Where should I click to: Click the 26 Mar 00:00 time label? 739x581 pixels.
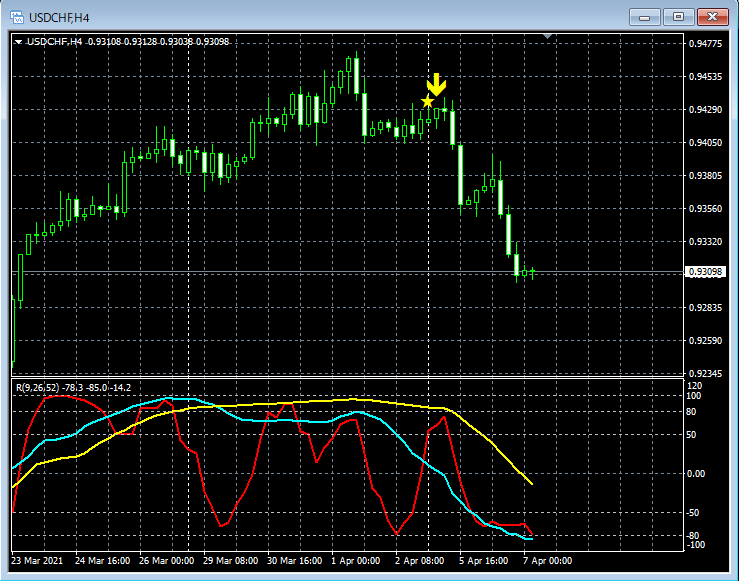pyautogui.click(x=166, y=561)
